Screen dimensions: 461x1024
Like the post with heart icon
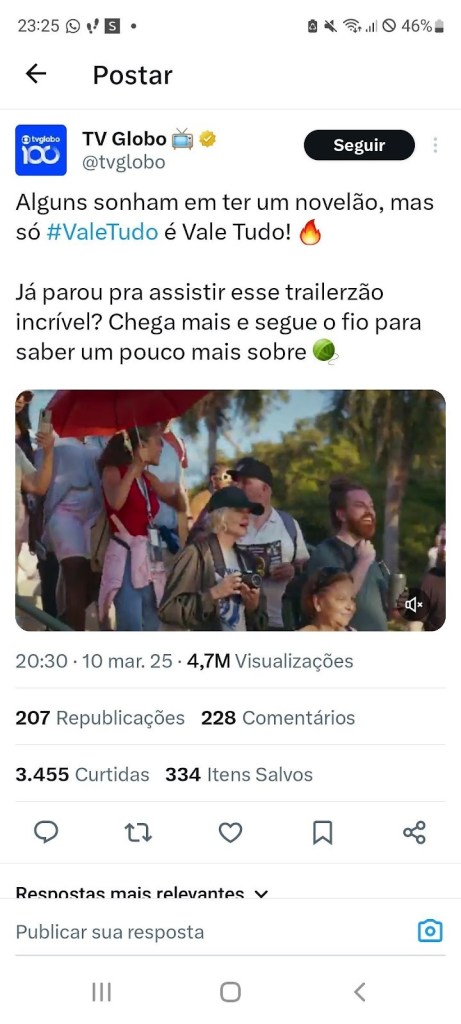coord(230,832)
